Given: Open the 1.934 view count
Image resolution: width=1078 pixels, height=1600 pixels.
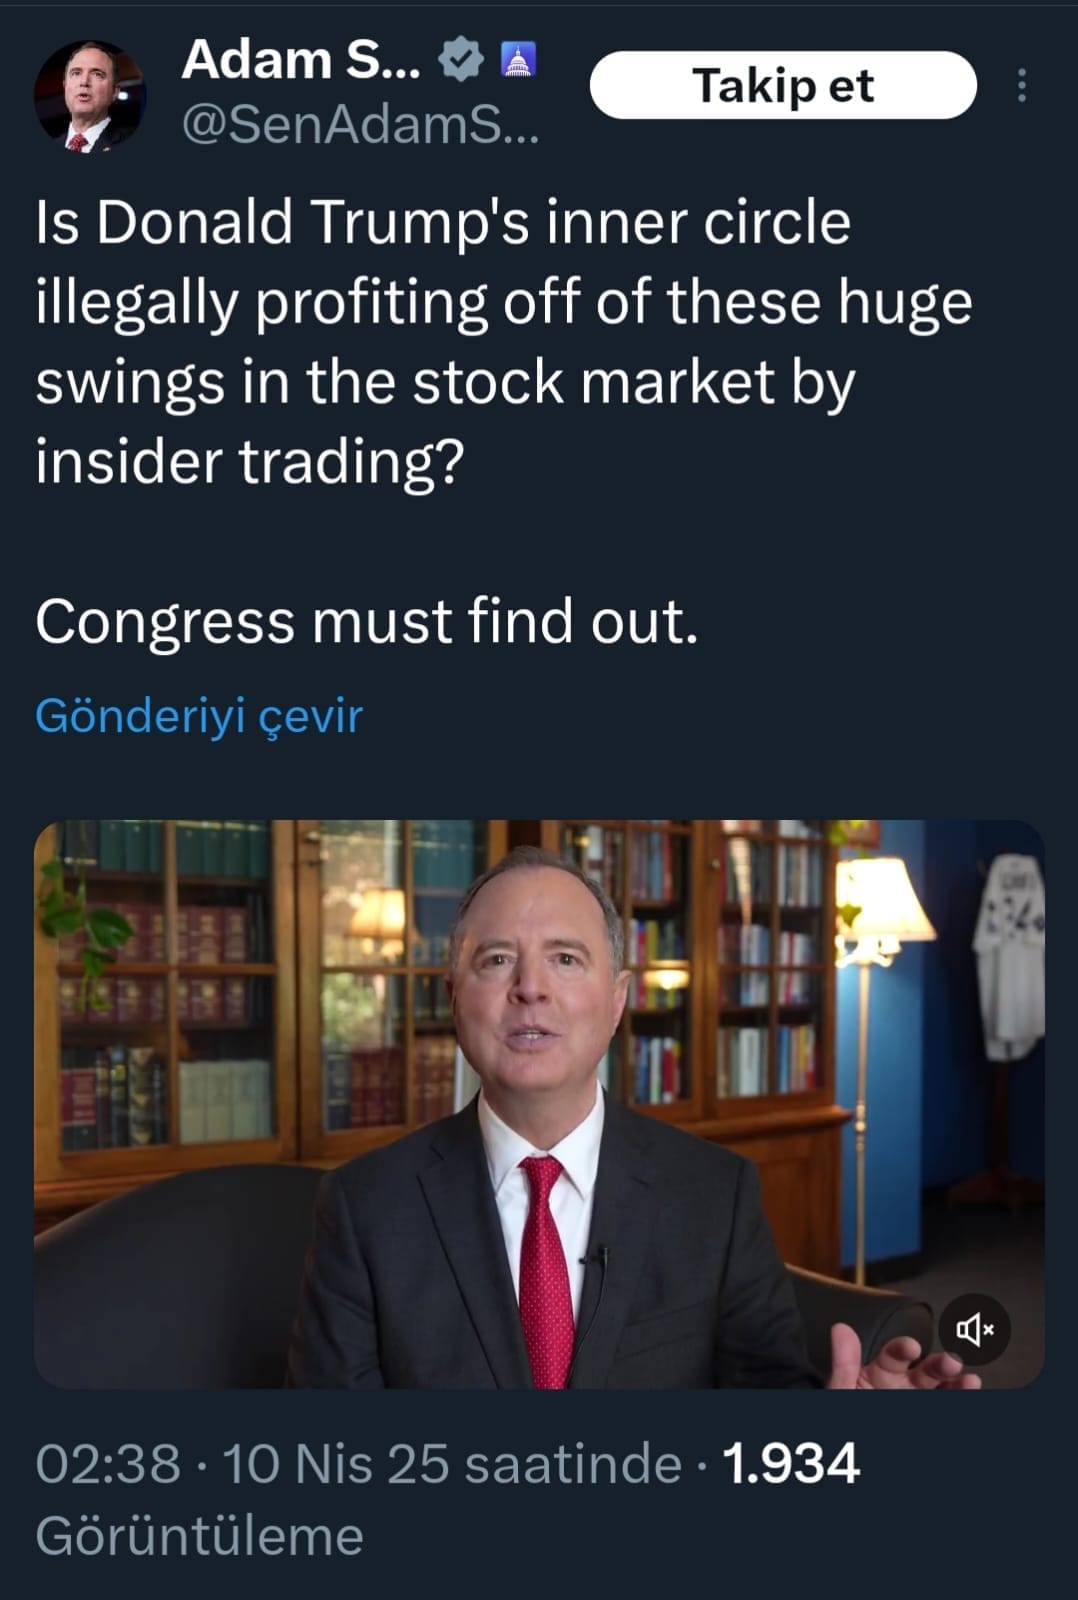Looking at the screenshot, I should [x=790, y=1464].
